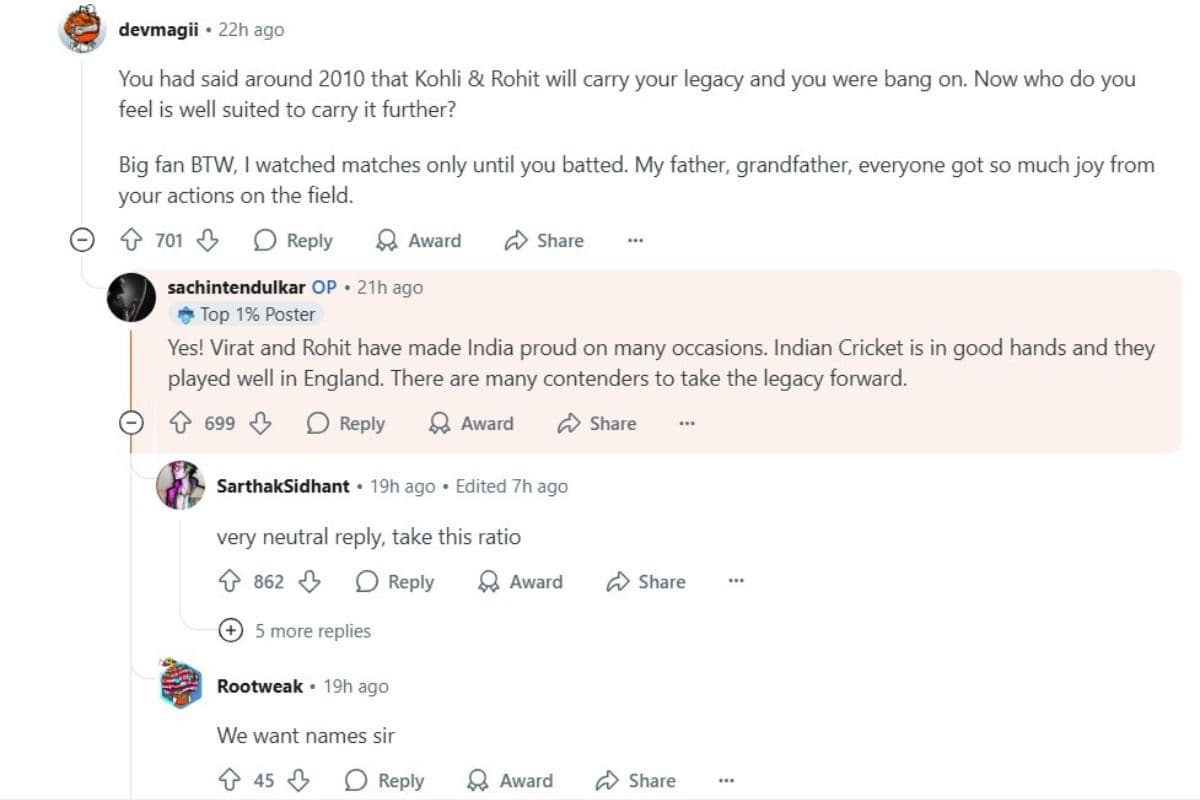This screenshot has height=800, width=1200.
Task: Downvote SarthakSidhant's comment
Action: (x=310, y=582)
